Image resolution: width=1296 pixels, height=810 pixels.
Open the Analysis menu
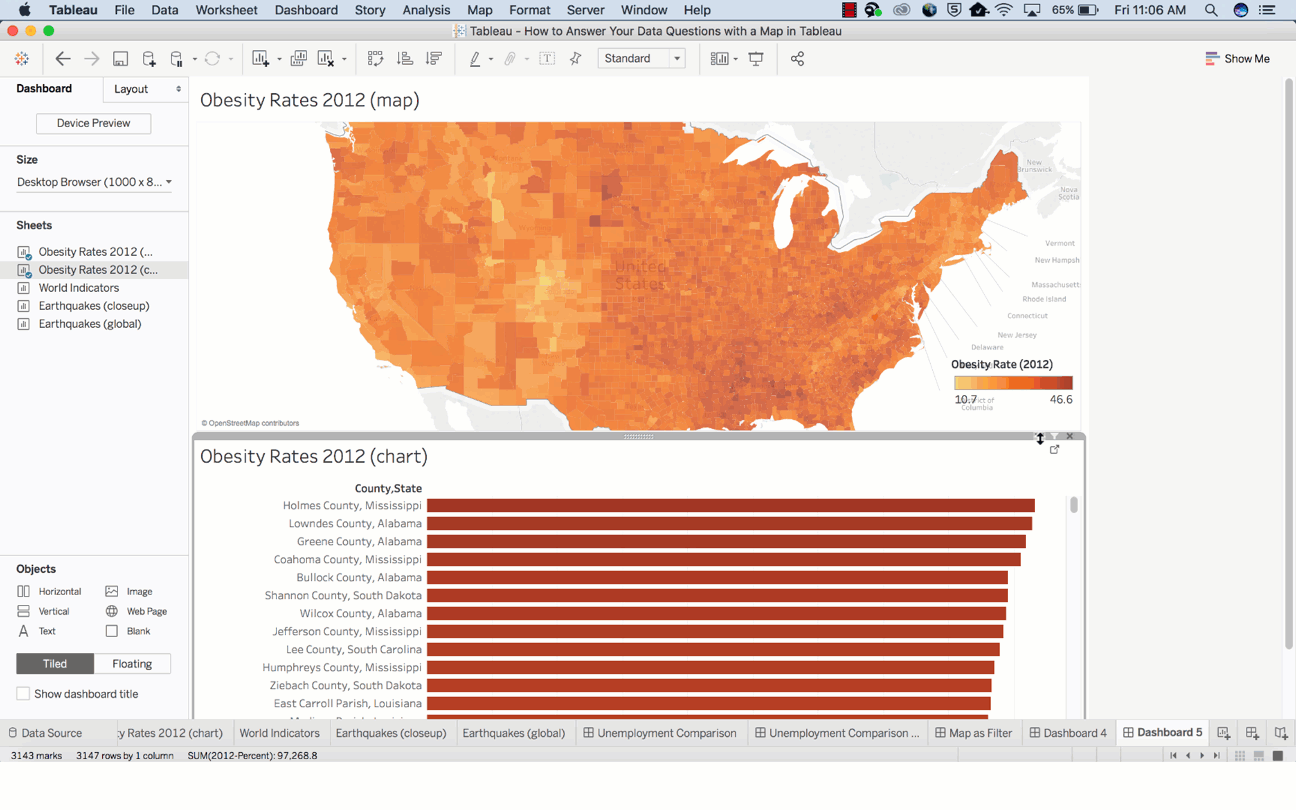(426, 10)
